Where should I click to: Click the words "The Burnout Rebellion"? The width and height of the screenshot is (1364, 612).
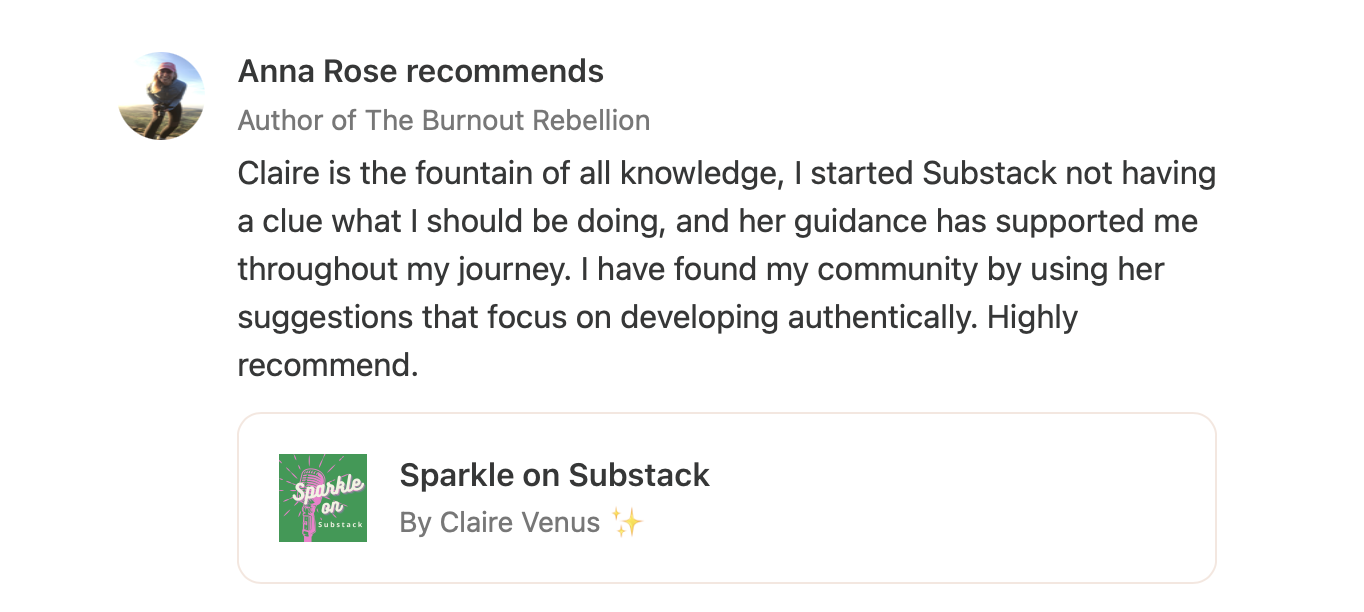pos(507,121)
